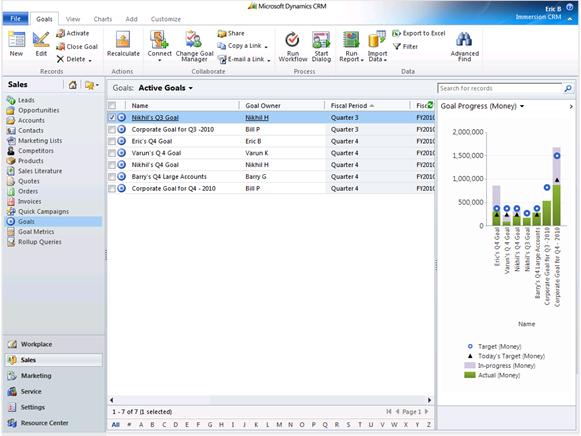Open the Copy a Link dropdown

[266, 47]
